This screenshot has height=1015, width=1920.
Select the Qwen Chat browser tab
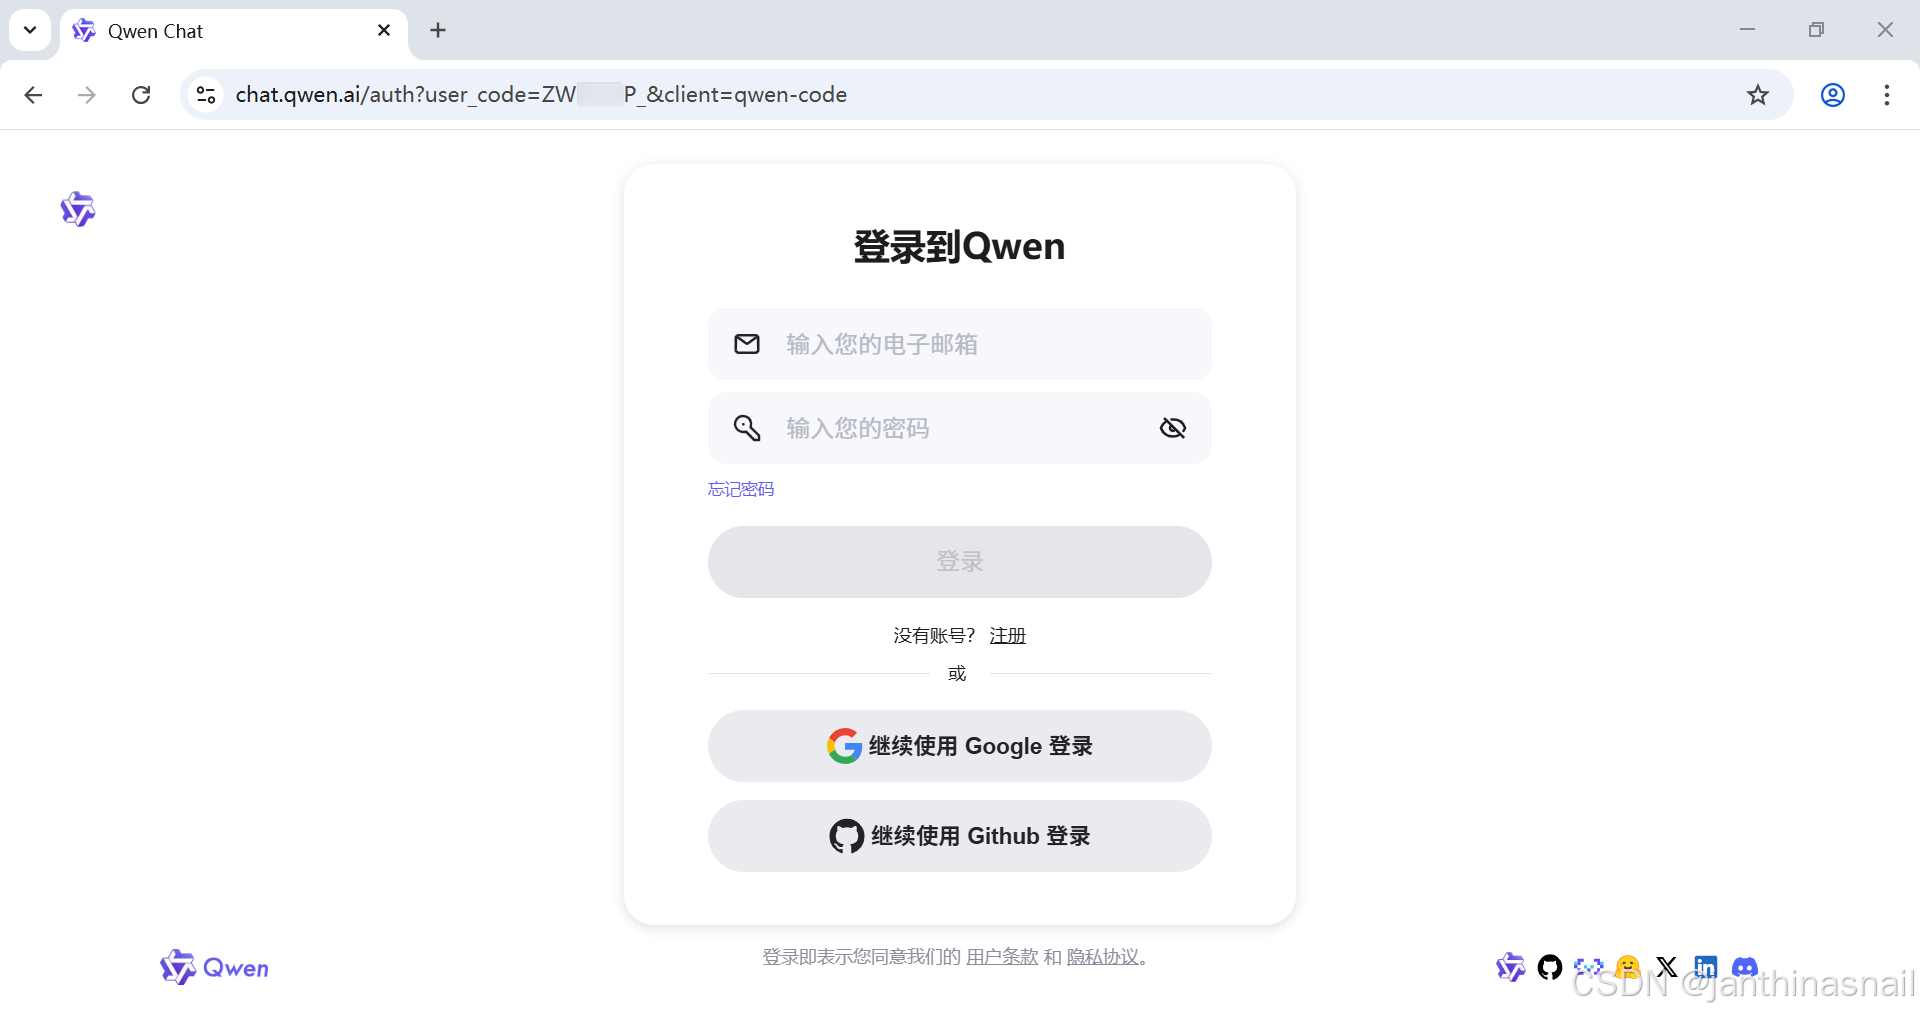[x=234, y=31]
